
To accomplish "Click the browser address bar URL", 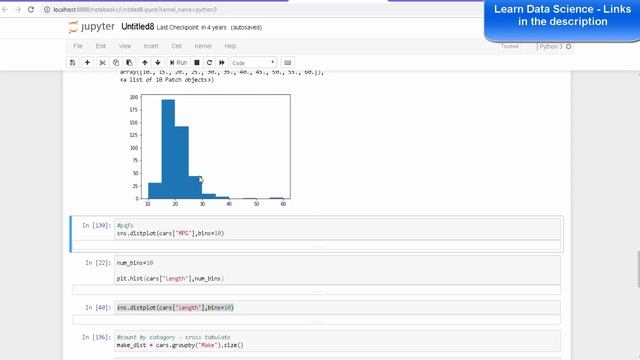I will coord(135,9).
